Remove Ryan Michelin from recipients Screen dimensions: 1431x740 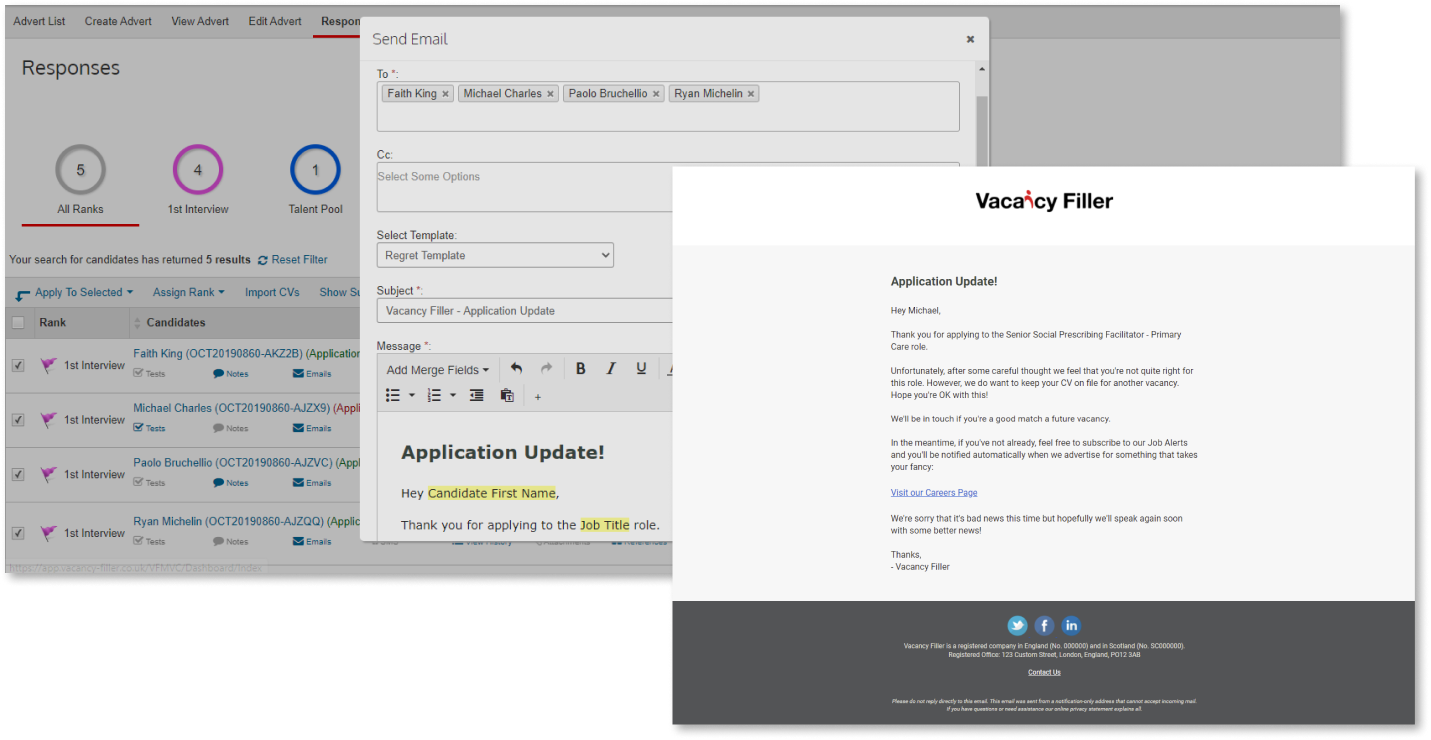[x=751, y=94]
